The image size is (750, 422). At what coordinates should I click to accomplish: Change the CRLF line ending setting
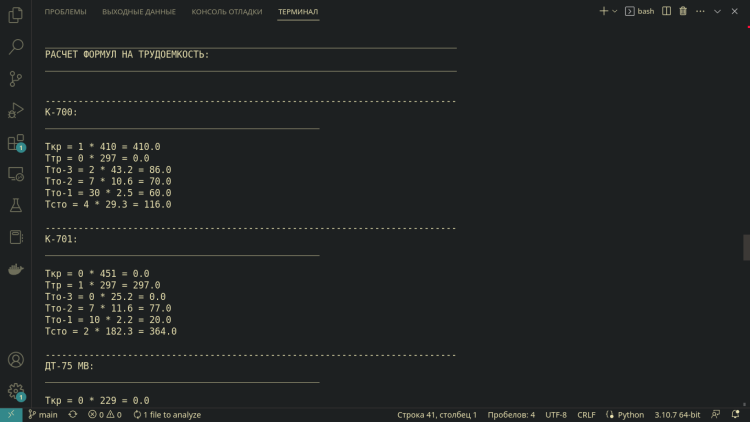[x=586, y=414]
